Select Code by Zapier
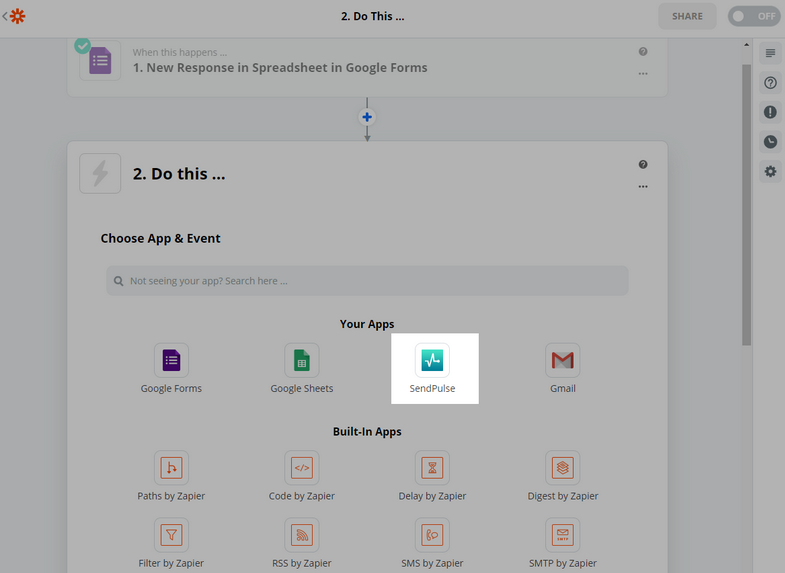 (301, 476)
